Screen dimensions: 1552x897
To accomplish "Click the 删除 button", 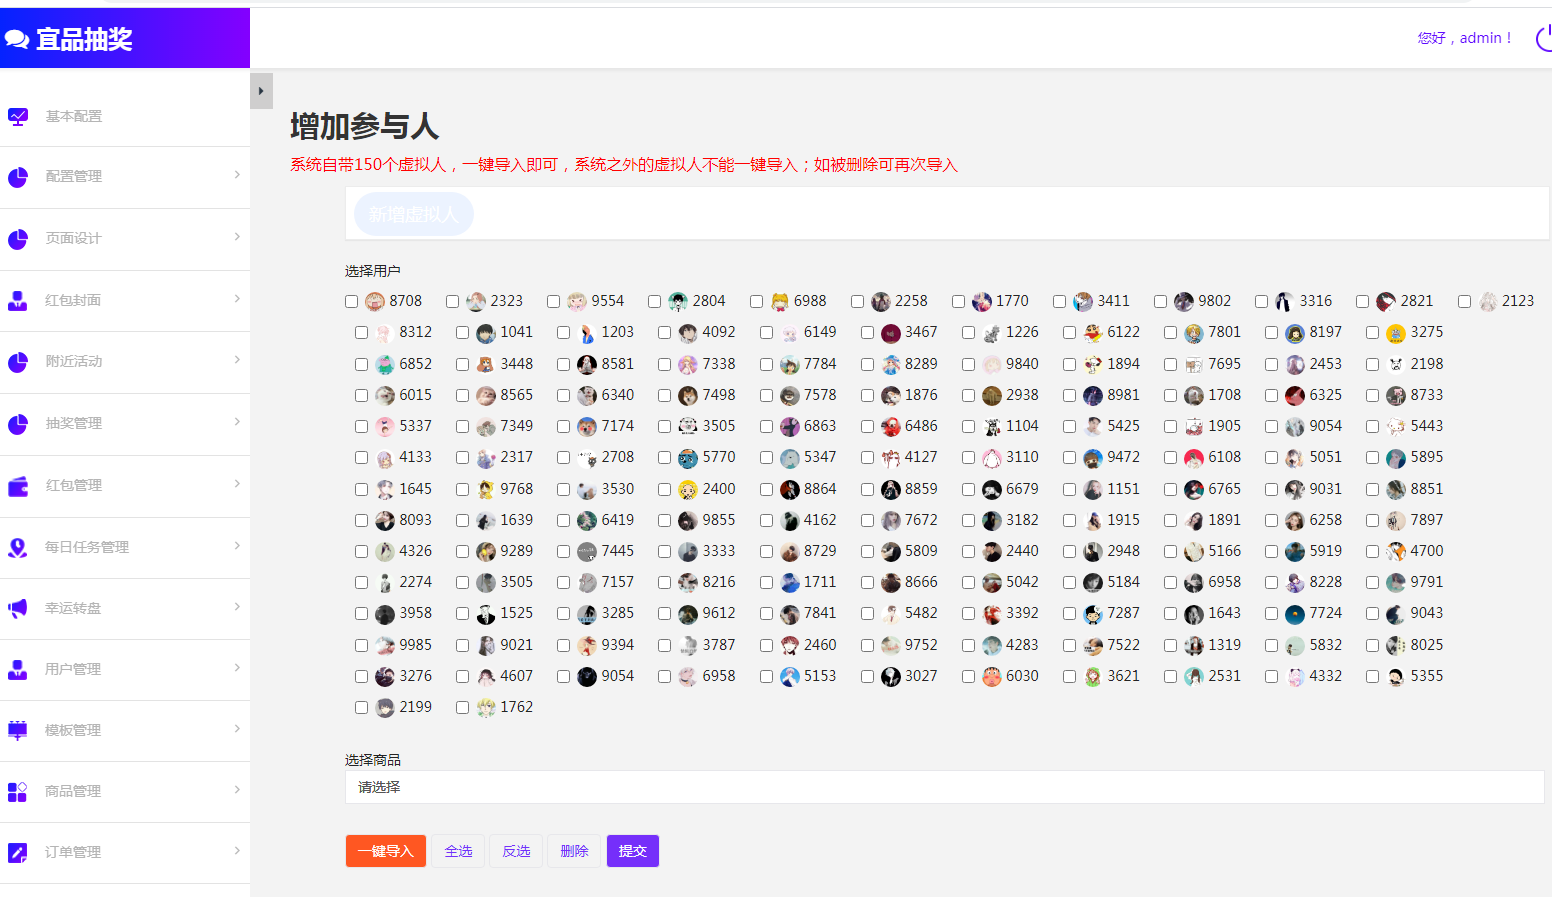I will (575, 851).
